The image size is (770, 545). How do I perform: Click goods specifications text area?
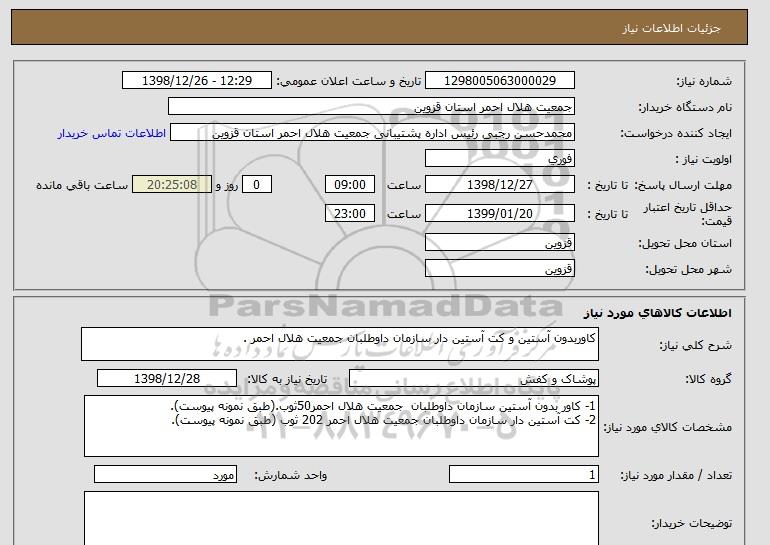tap(341, 426)
